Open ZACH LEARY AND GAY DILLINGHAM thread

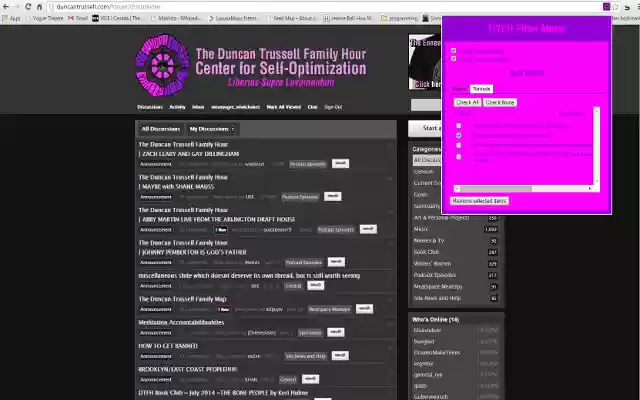189,154
